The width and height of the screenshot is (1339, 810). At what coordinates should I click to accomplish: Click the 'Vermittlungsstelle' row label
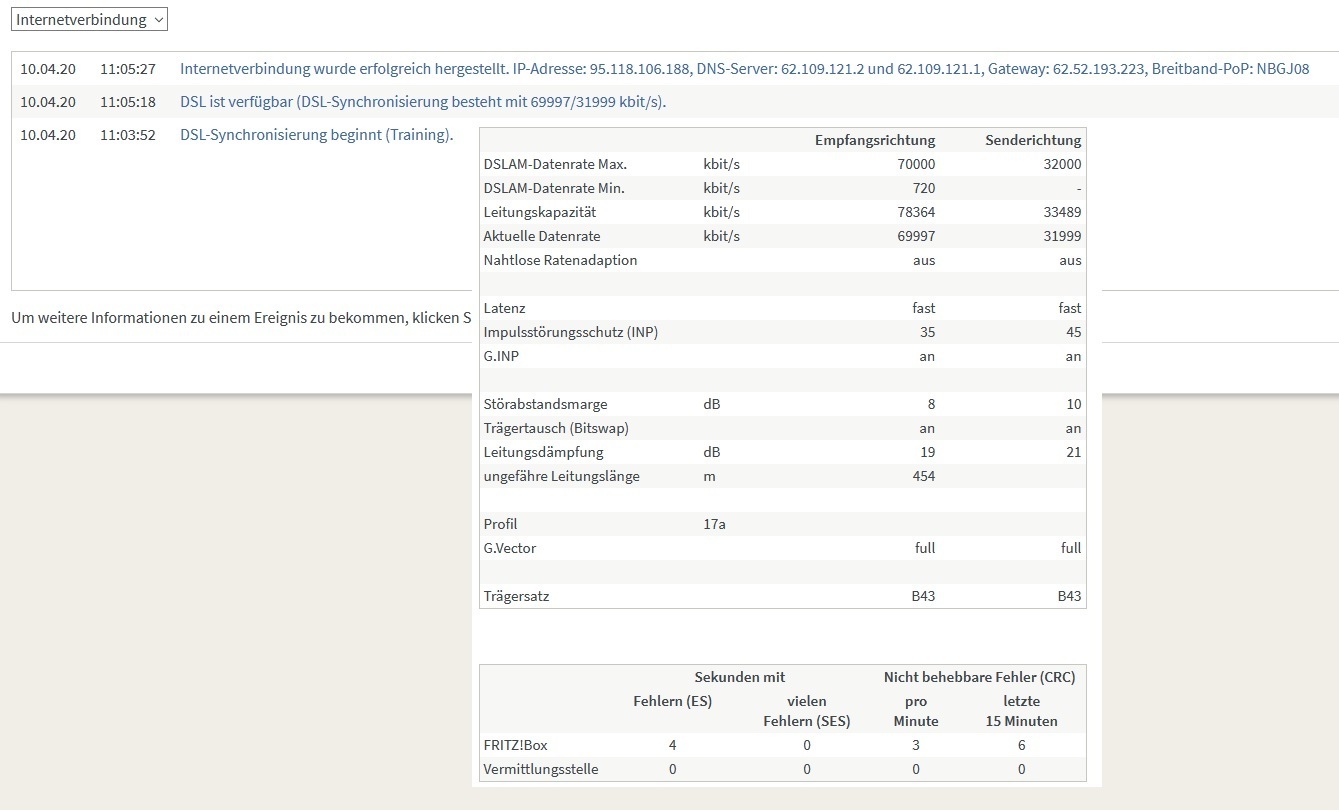(541, 769)
